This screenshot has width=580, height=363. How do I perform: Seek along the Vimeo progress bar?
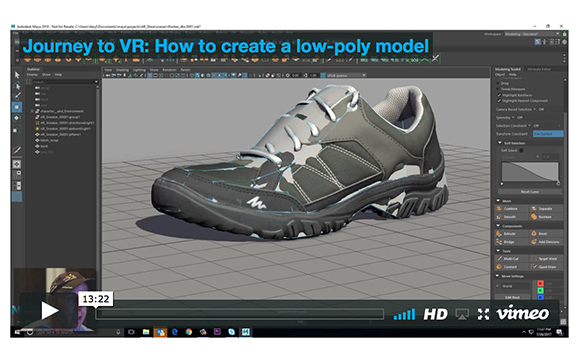point(240,314)
